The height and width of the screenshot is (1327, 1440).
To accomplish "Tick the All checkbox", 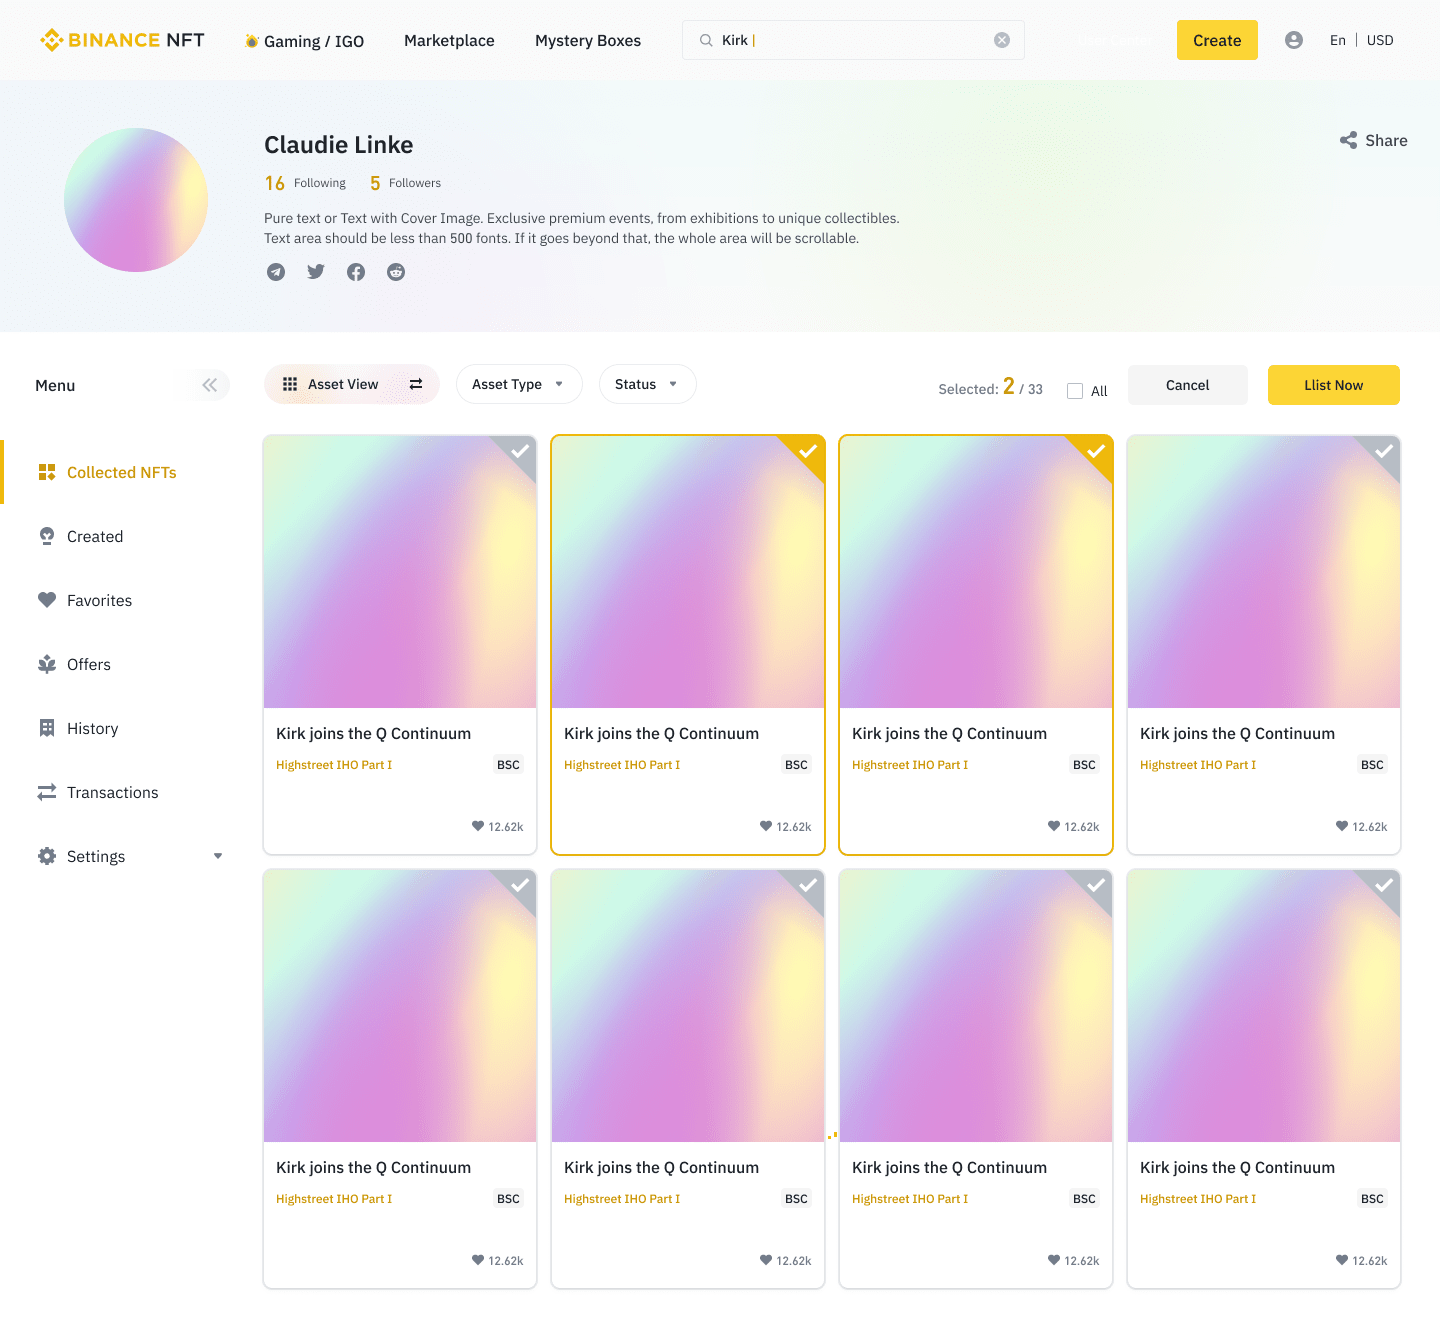I will pyautogui.click(x=1075, y=391).
